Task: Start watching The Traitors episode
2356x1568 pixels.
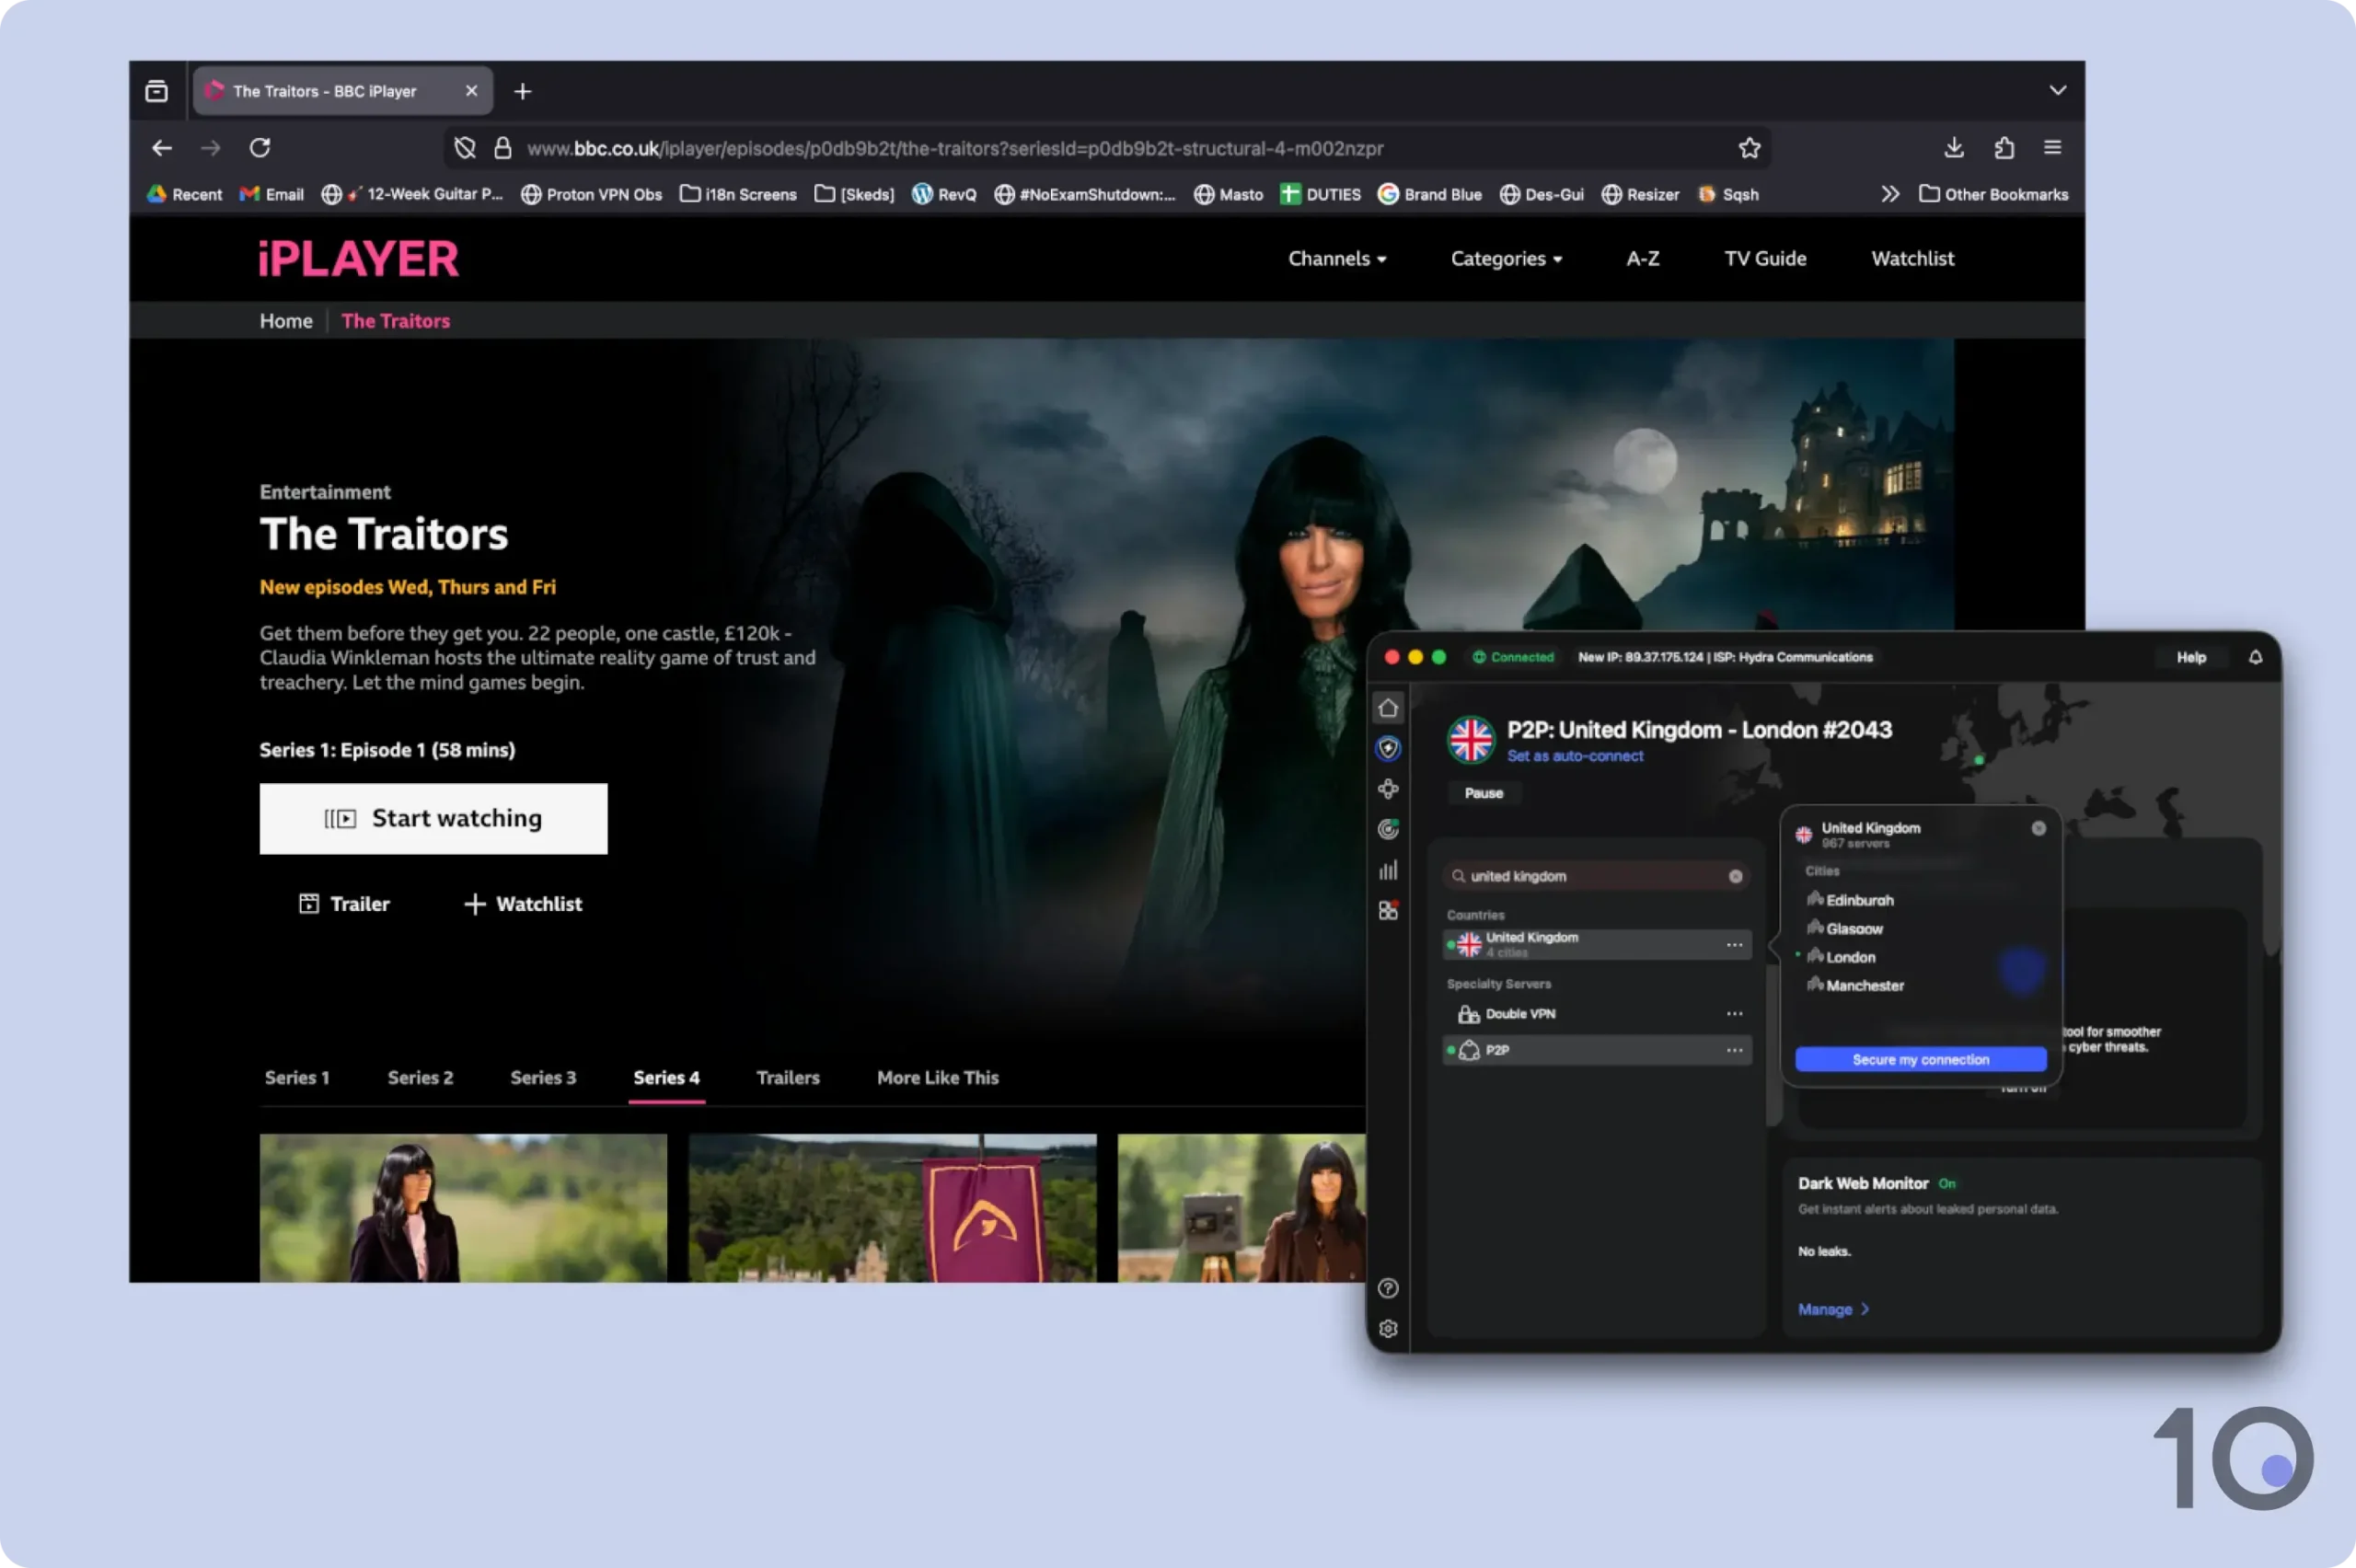Action: [433, 818]
